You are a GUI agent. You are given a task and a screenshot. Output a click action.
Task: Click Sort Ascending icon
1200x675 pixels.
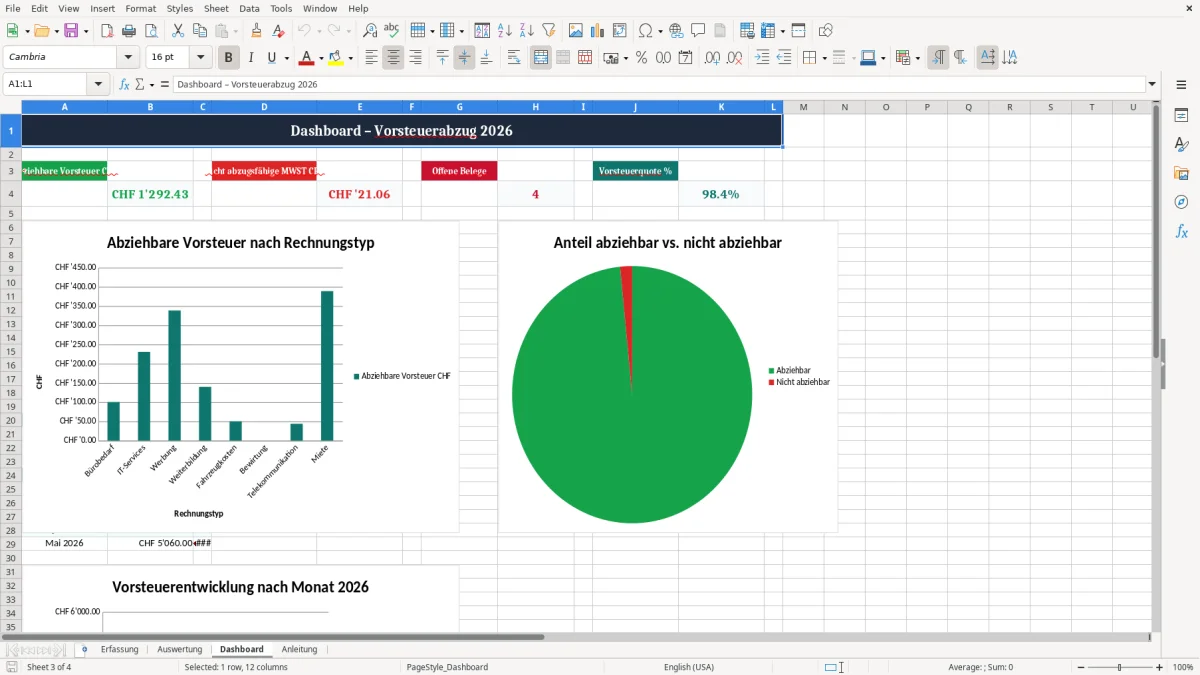(x=505, y=31)
